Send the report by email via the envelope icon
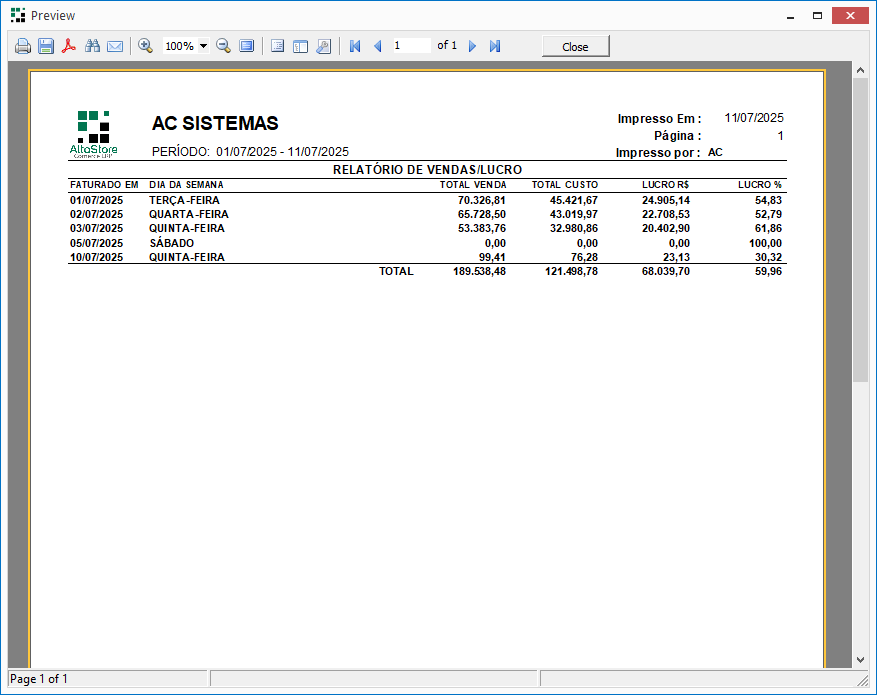 [x=115, y=46]
